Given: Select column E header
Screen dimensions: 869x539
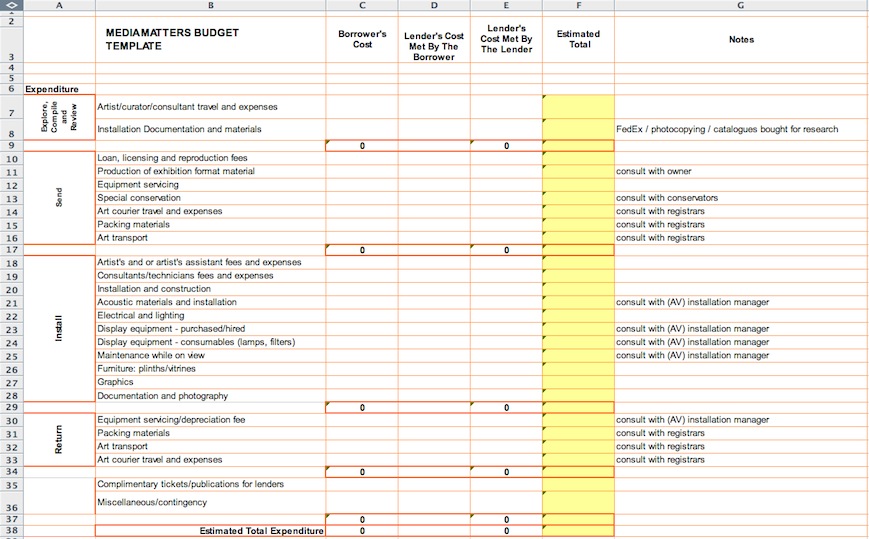Looking at the screenshot, I should pos(506,5).
